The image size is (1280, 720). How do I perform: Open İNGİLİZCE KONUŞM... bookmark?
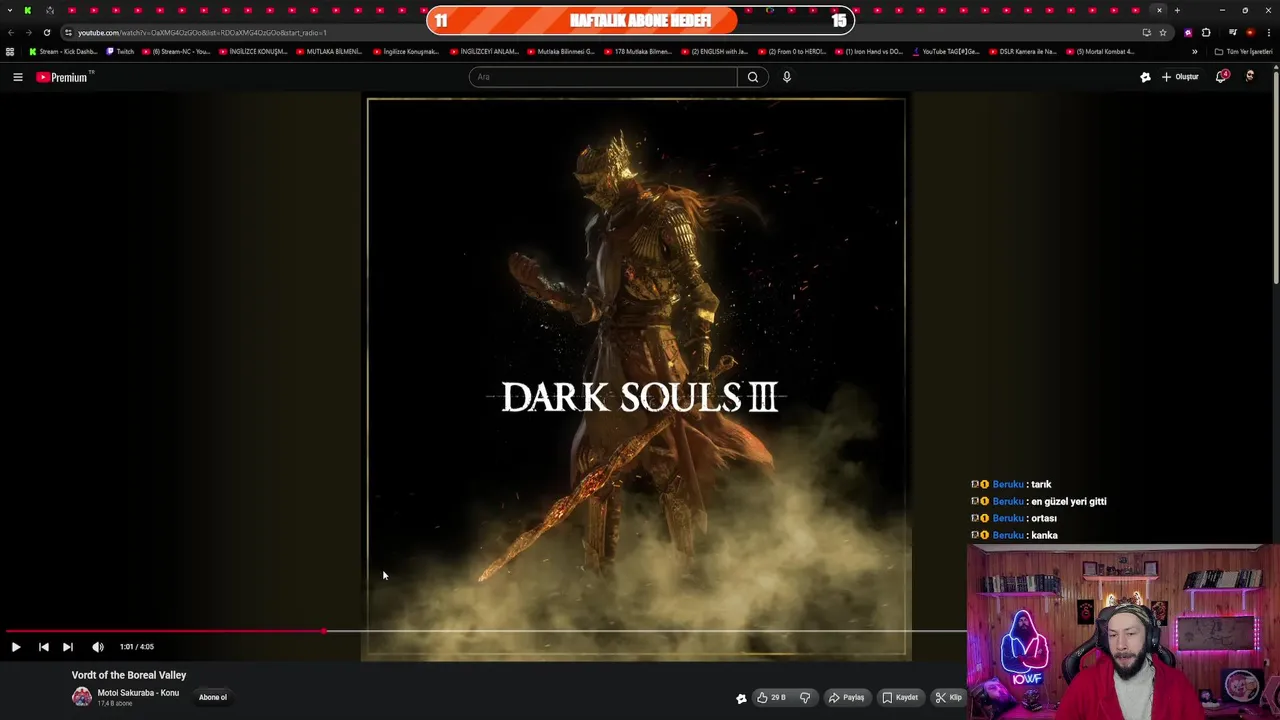[254, 51]
